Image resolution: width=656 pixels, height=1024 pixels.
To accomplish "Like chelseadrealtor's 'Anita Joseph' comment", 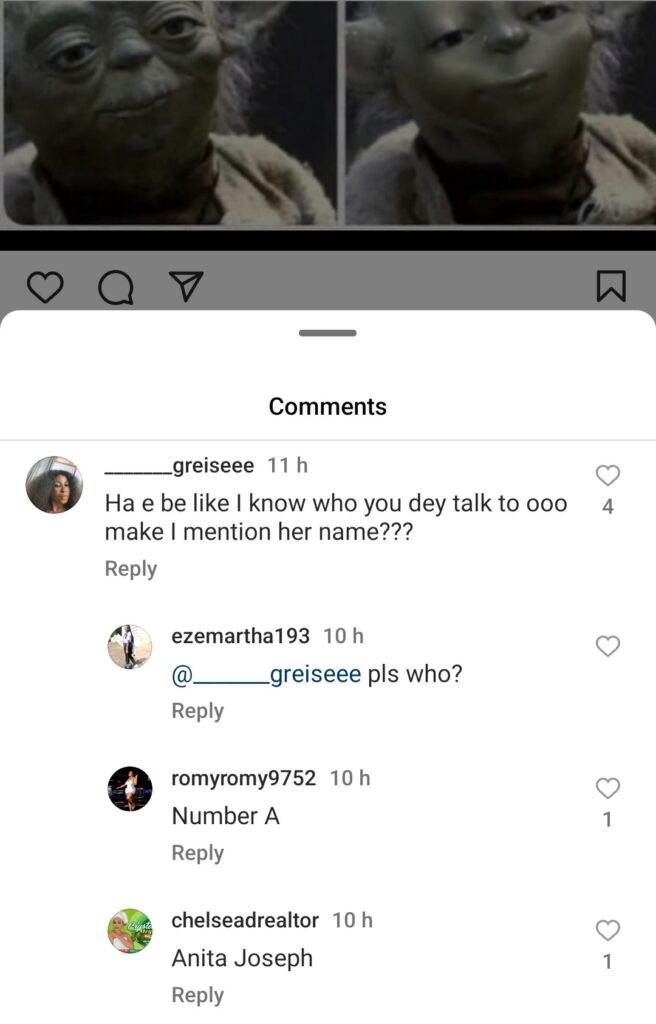I will pos(608,931).
